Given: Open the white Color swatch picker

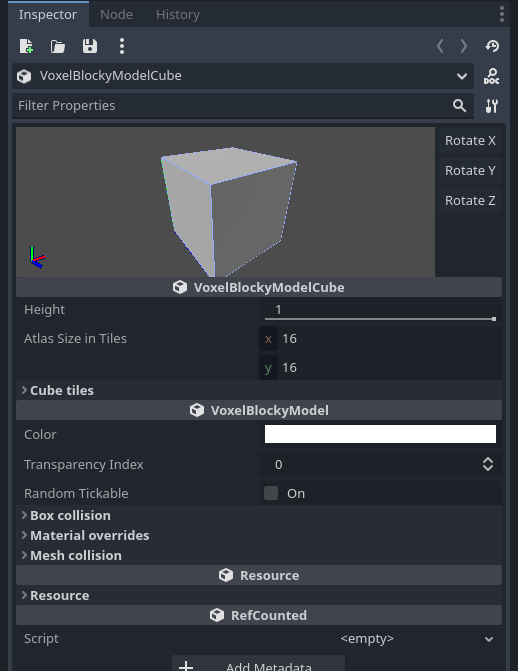Looking at the screenshot, I should click(x=380, y=434).
